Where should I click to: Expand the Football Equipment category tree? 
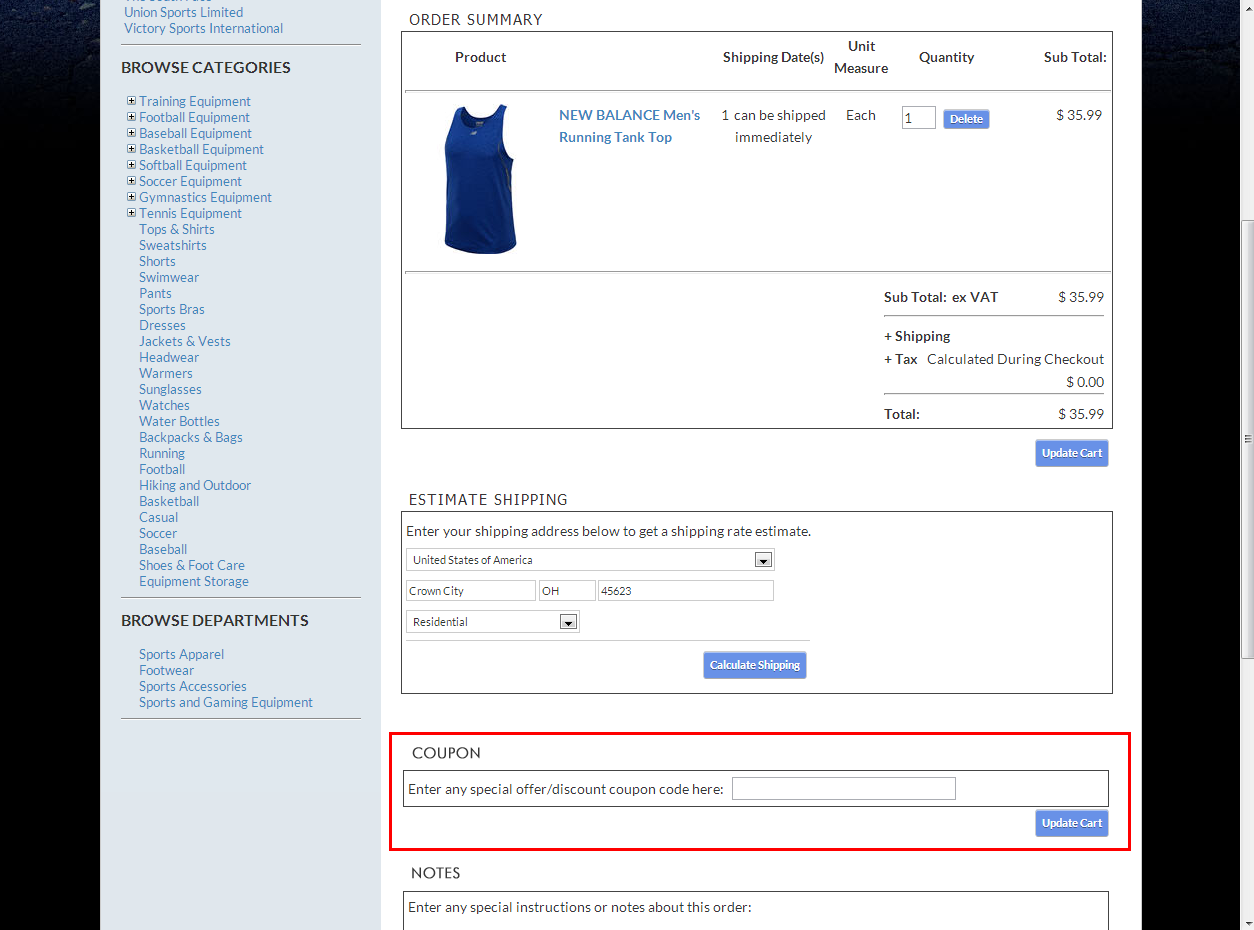[x=131, y=117]
